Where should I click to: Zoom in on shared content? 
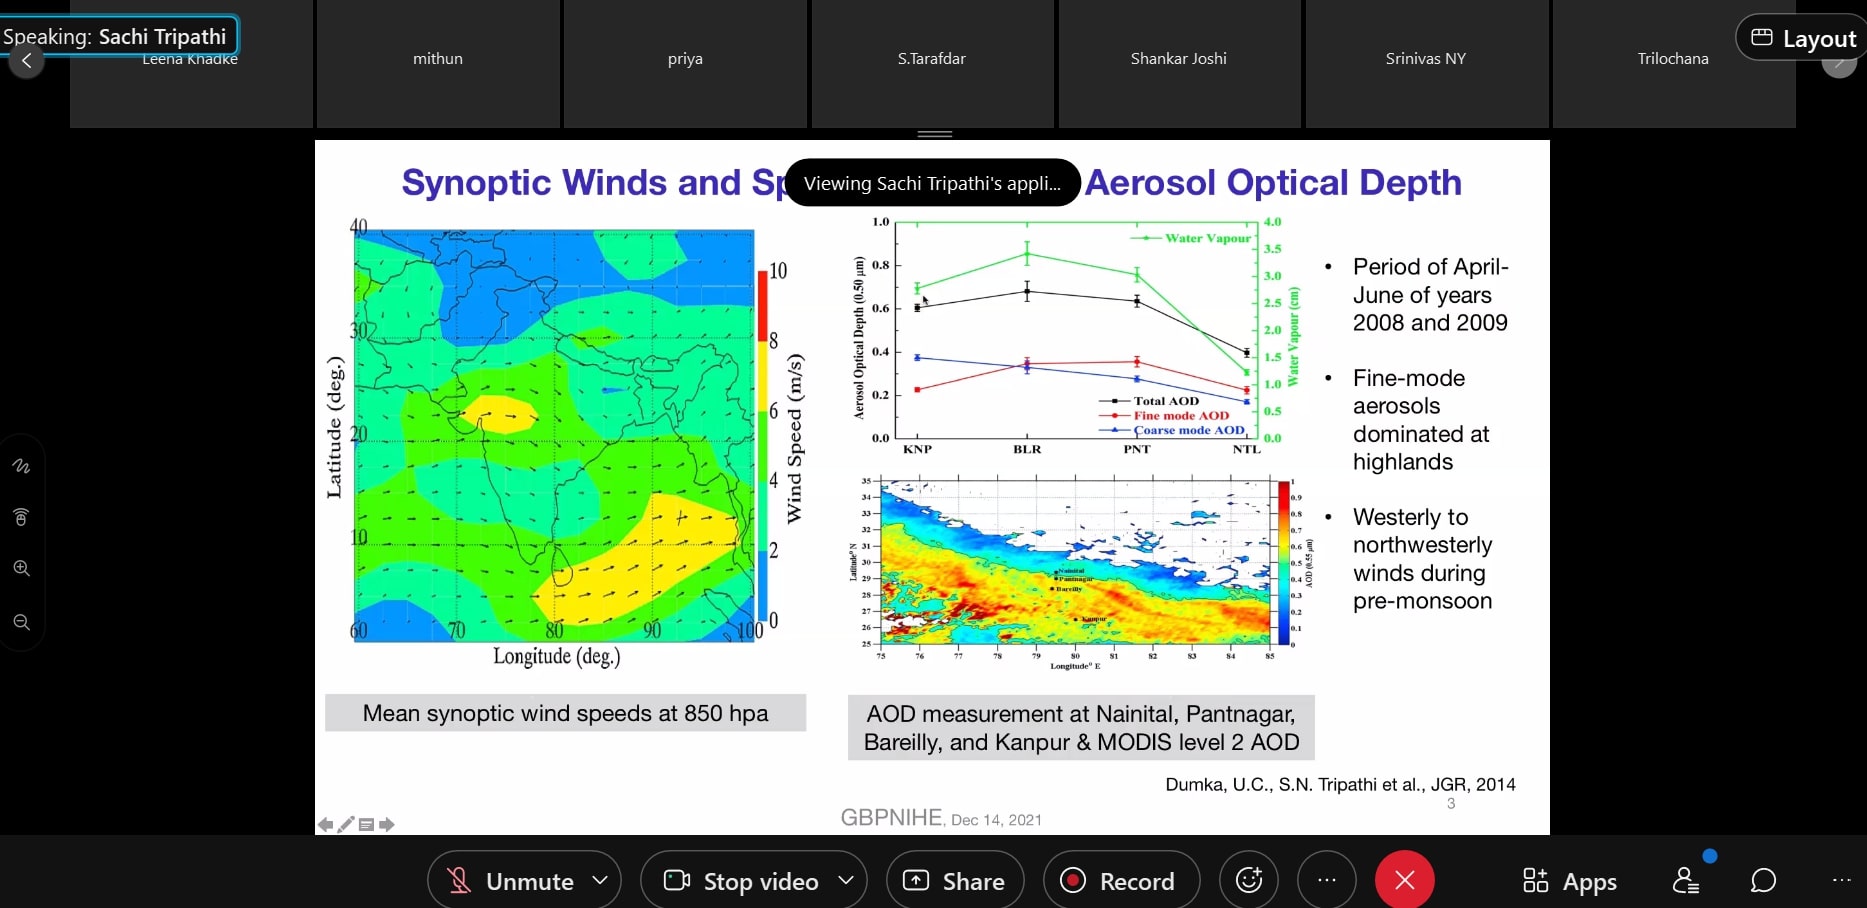21,568
